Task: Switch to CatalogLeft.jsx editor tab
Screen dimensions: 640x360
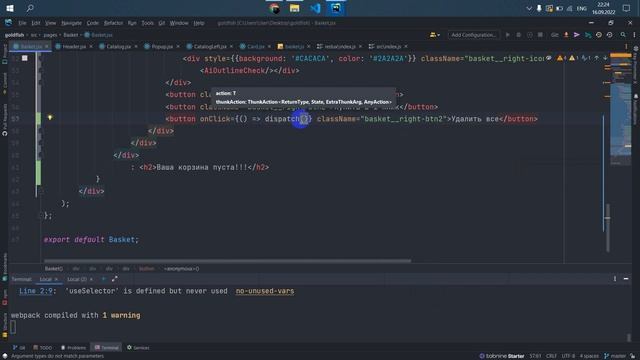Action: pos(209,47)
